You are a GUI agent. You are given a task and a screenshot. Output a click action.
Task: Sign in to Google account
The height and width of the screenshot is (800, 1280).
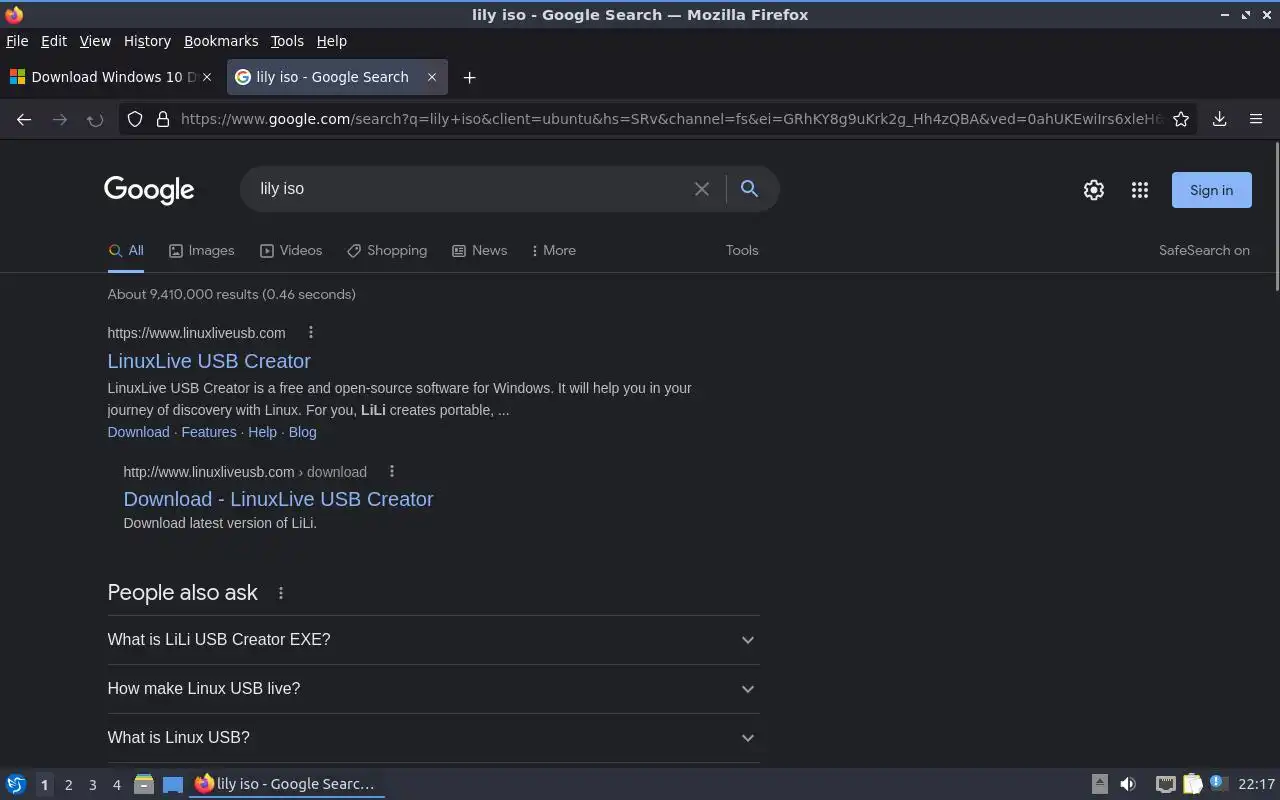point(1211,190)
